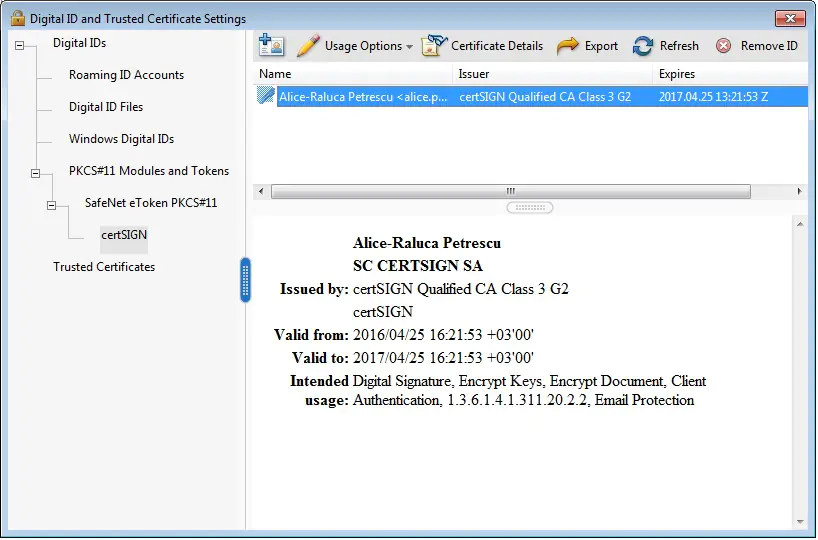
Task: Click issuer cell certSIGN Qualified CA Class 3 G2
Action: [545, 97]
